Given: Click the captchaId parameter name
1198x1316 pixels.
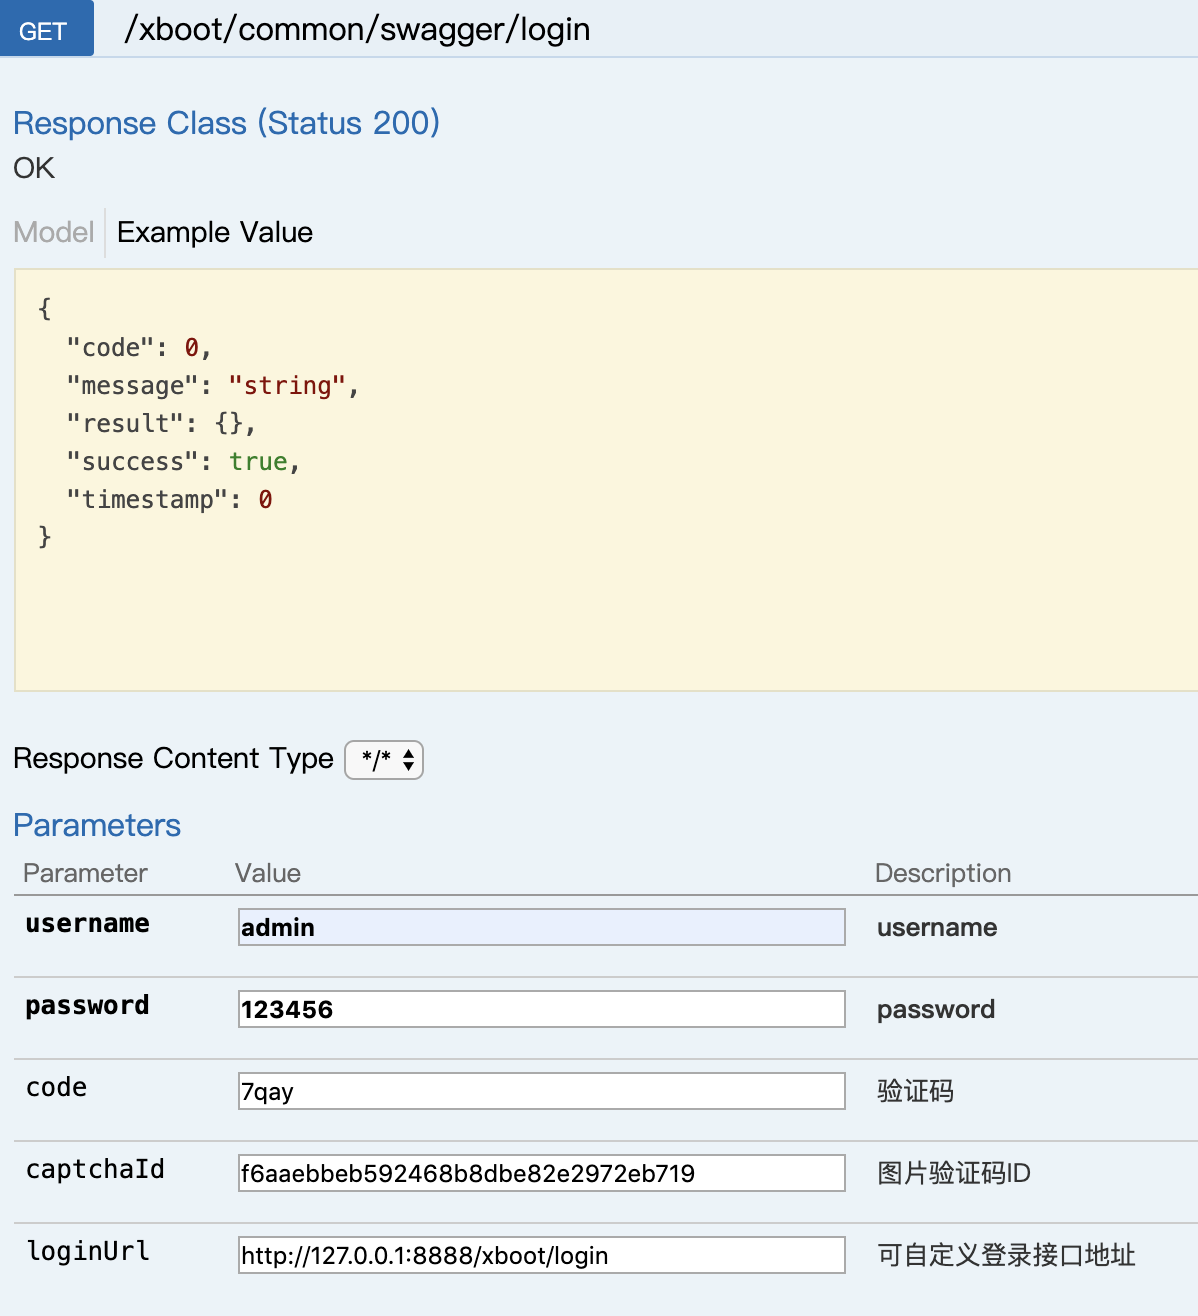Looking at the screenshot, I should point(95,1169).
